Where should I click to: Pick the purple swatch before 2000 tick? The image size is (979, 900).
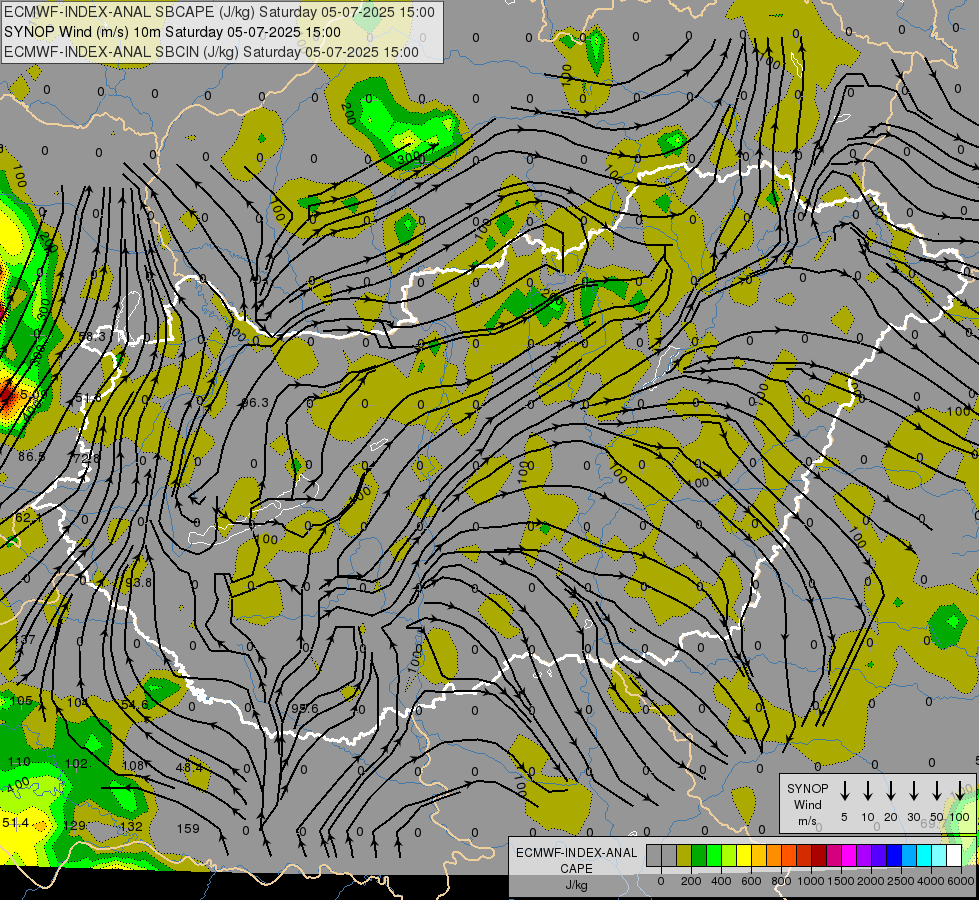click(864, 855)
